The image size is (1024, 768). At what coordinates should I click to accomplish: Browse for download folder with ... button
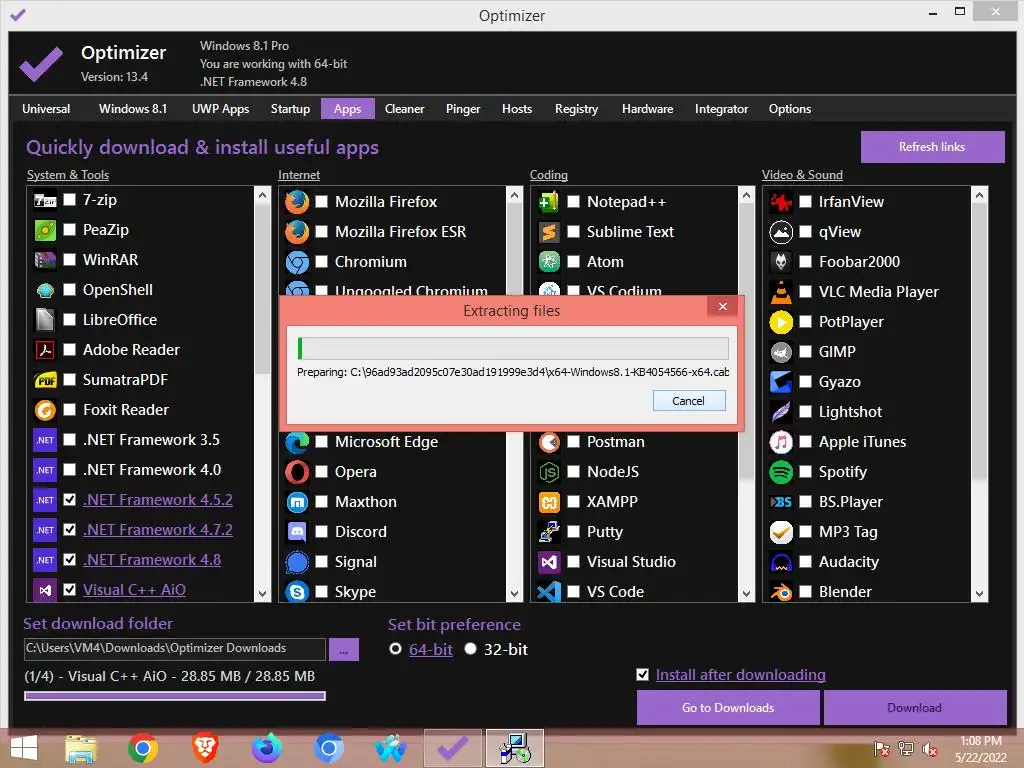(x=344, y=650)
